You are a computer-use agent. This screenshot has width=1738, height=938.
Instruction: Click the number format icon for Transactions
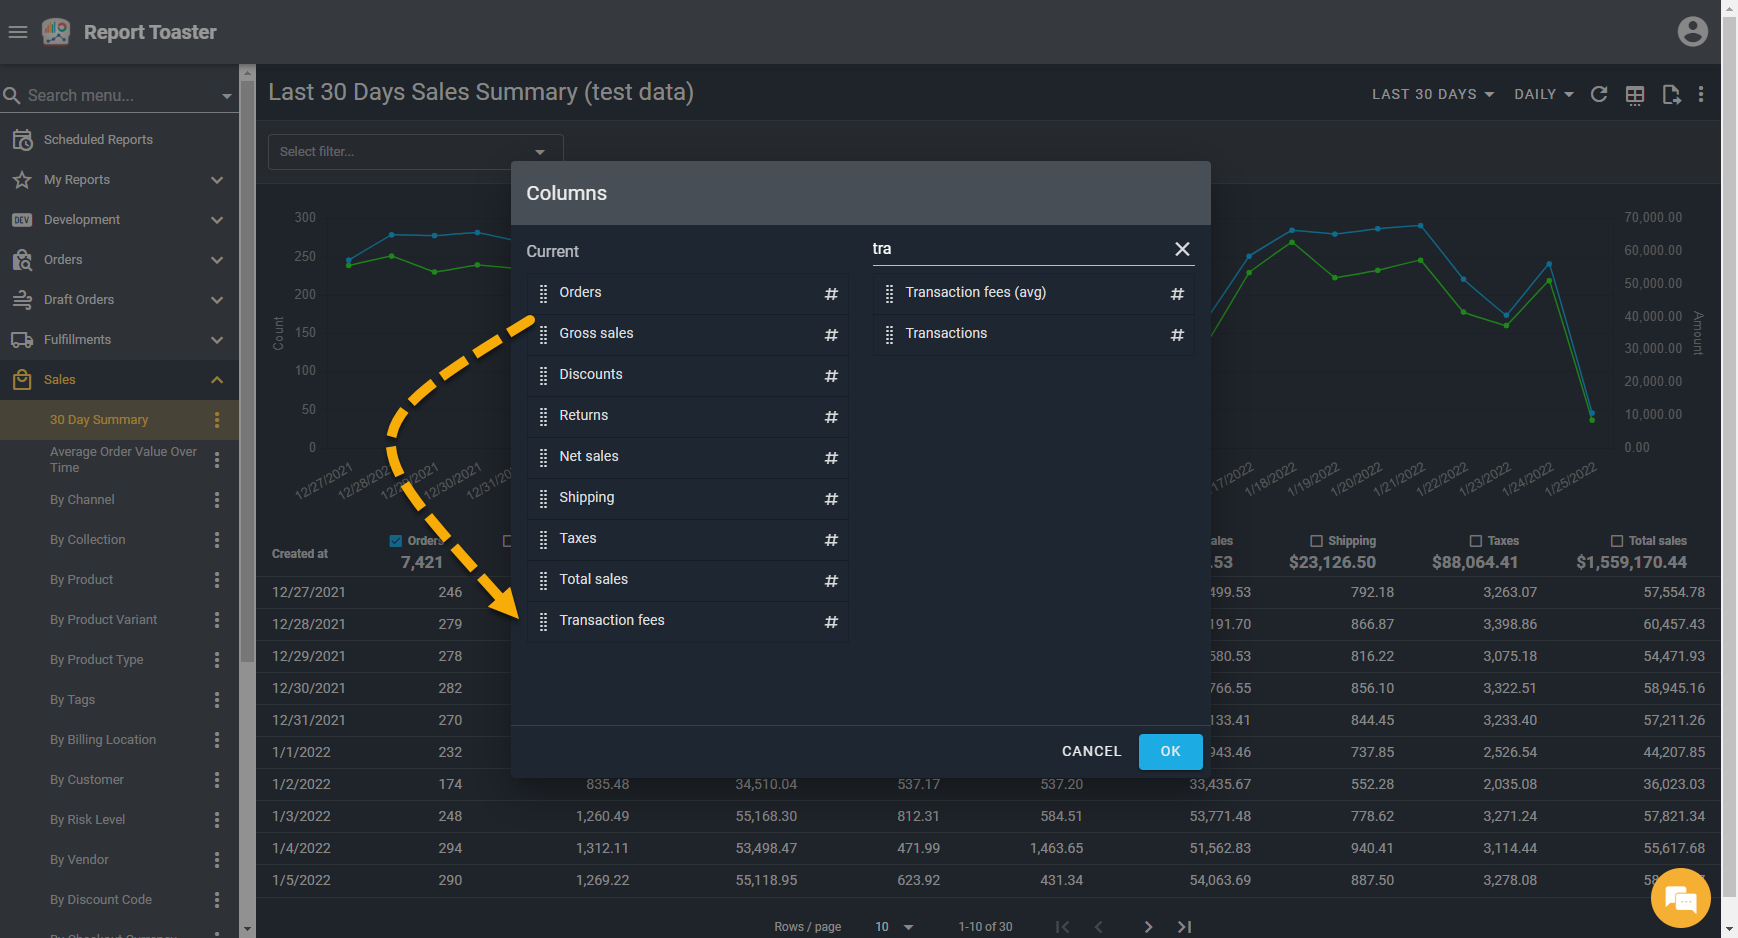click(1177, 334)
